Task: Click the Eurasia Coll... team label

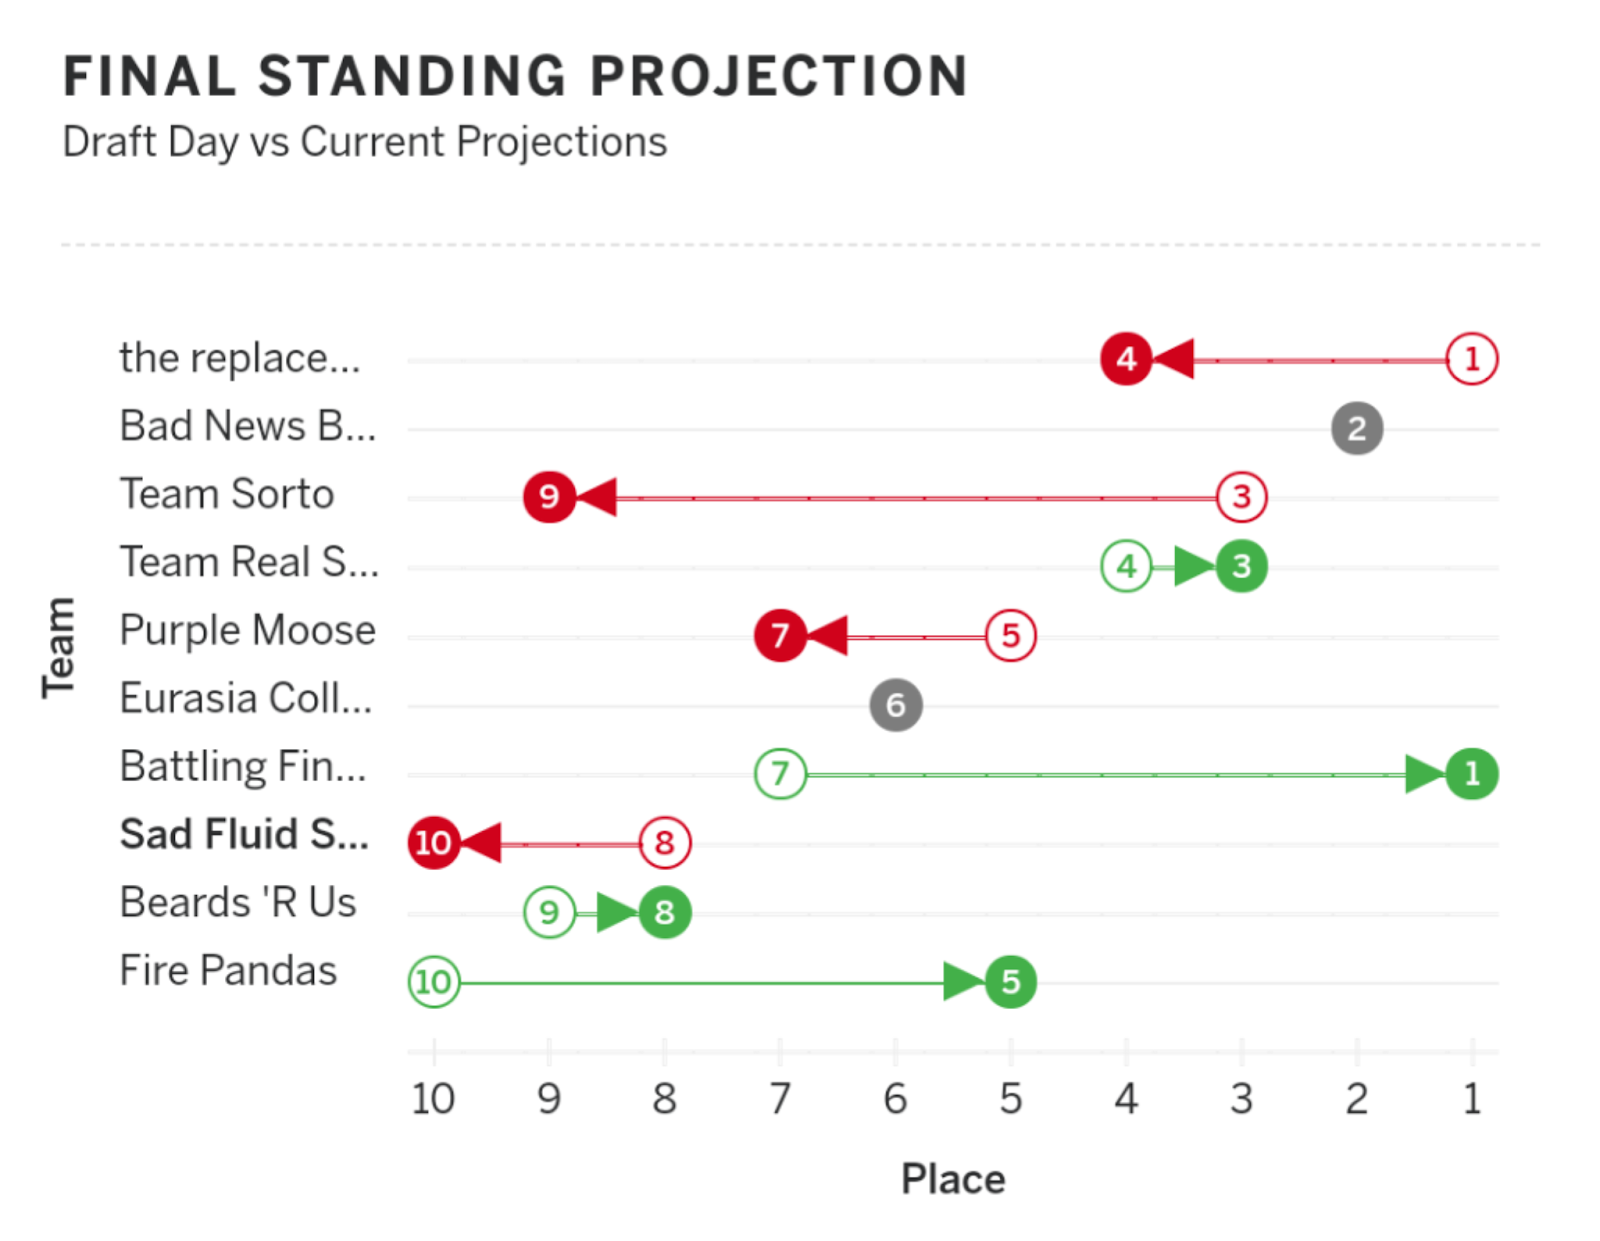Action: (x=246, y=698)
